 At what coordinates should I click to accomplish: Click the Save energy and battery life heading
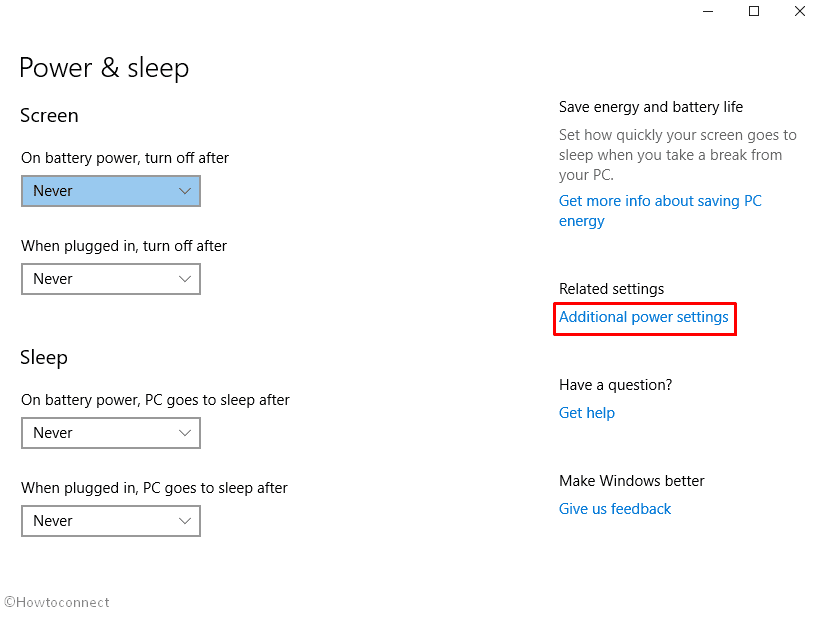pyautogui.click(x=651, y=107)
